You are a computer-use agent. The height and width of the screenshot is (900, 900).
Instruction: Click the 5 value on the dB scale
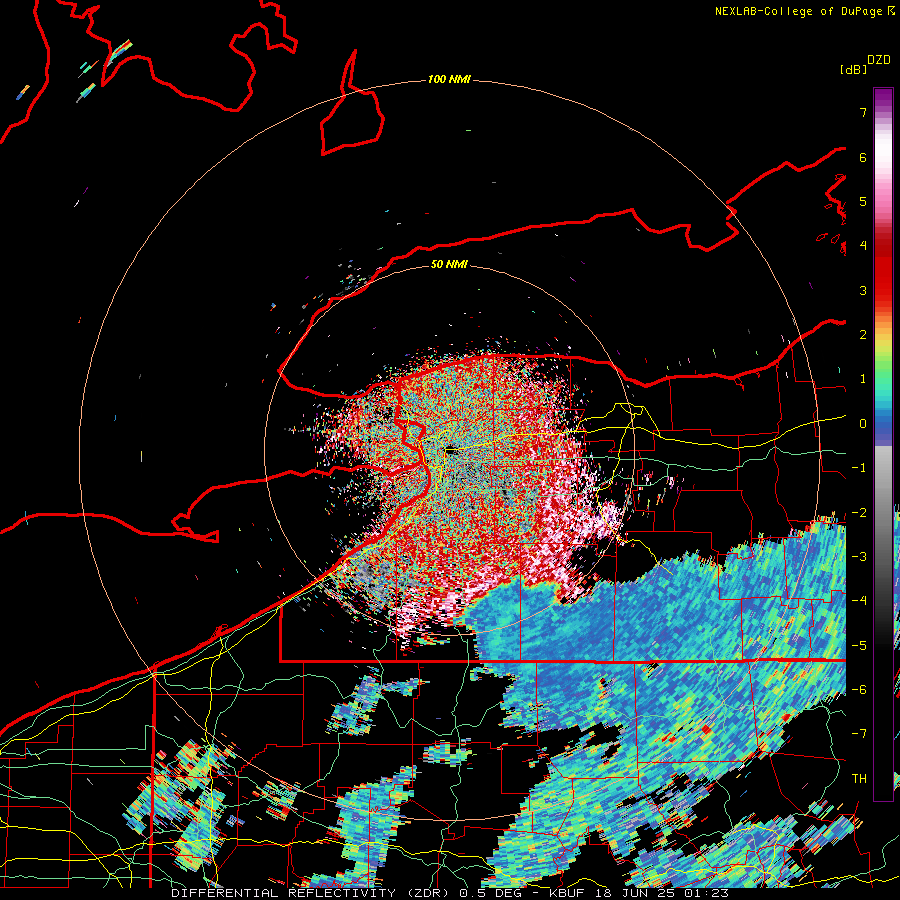click(863, 201)
